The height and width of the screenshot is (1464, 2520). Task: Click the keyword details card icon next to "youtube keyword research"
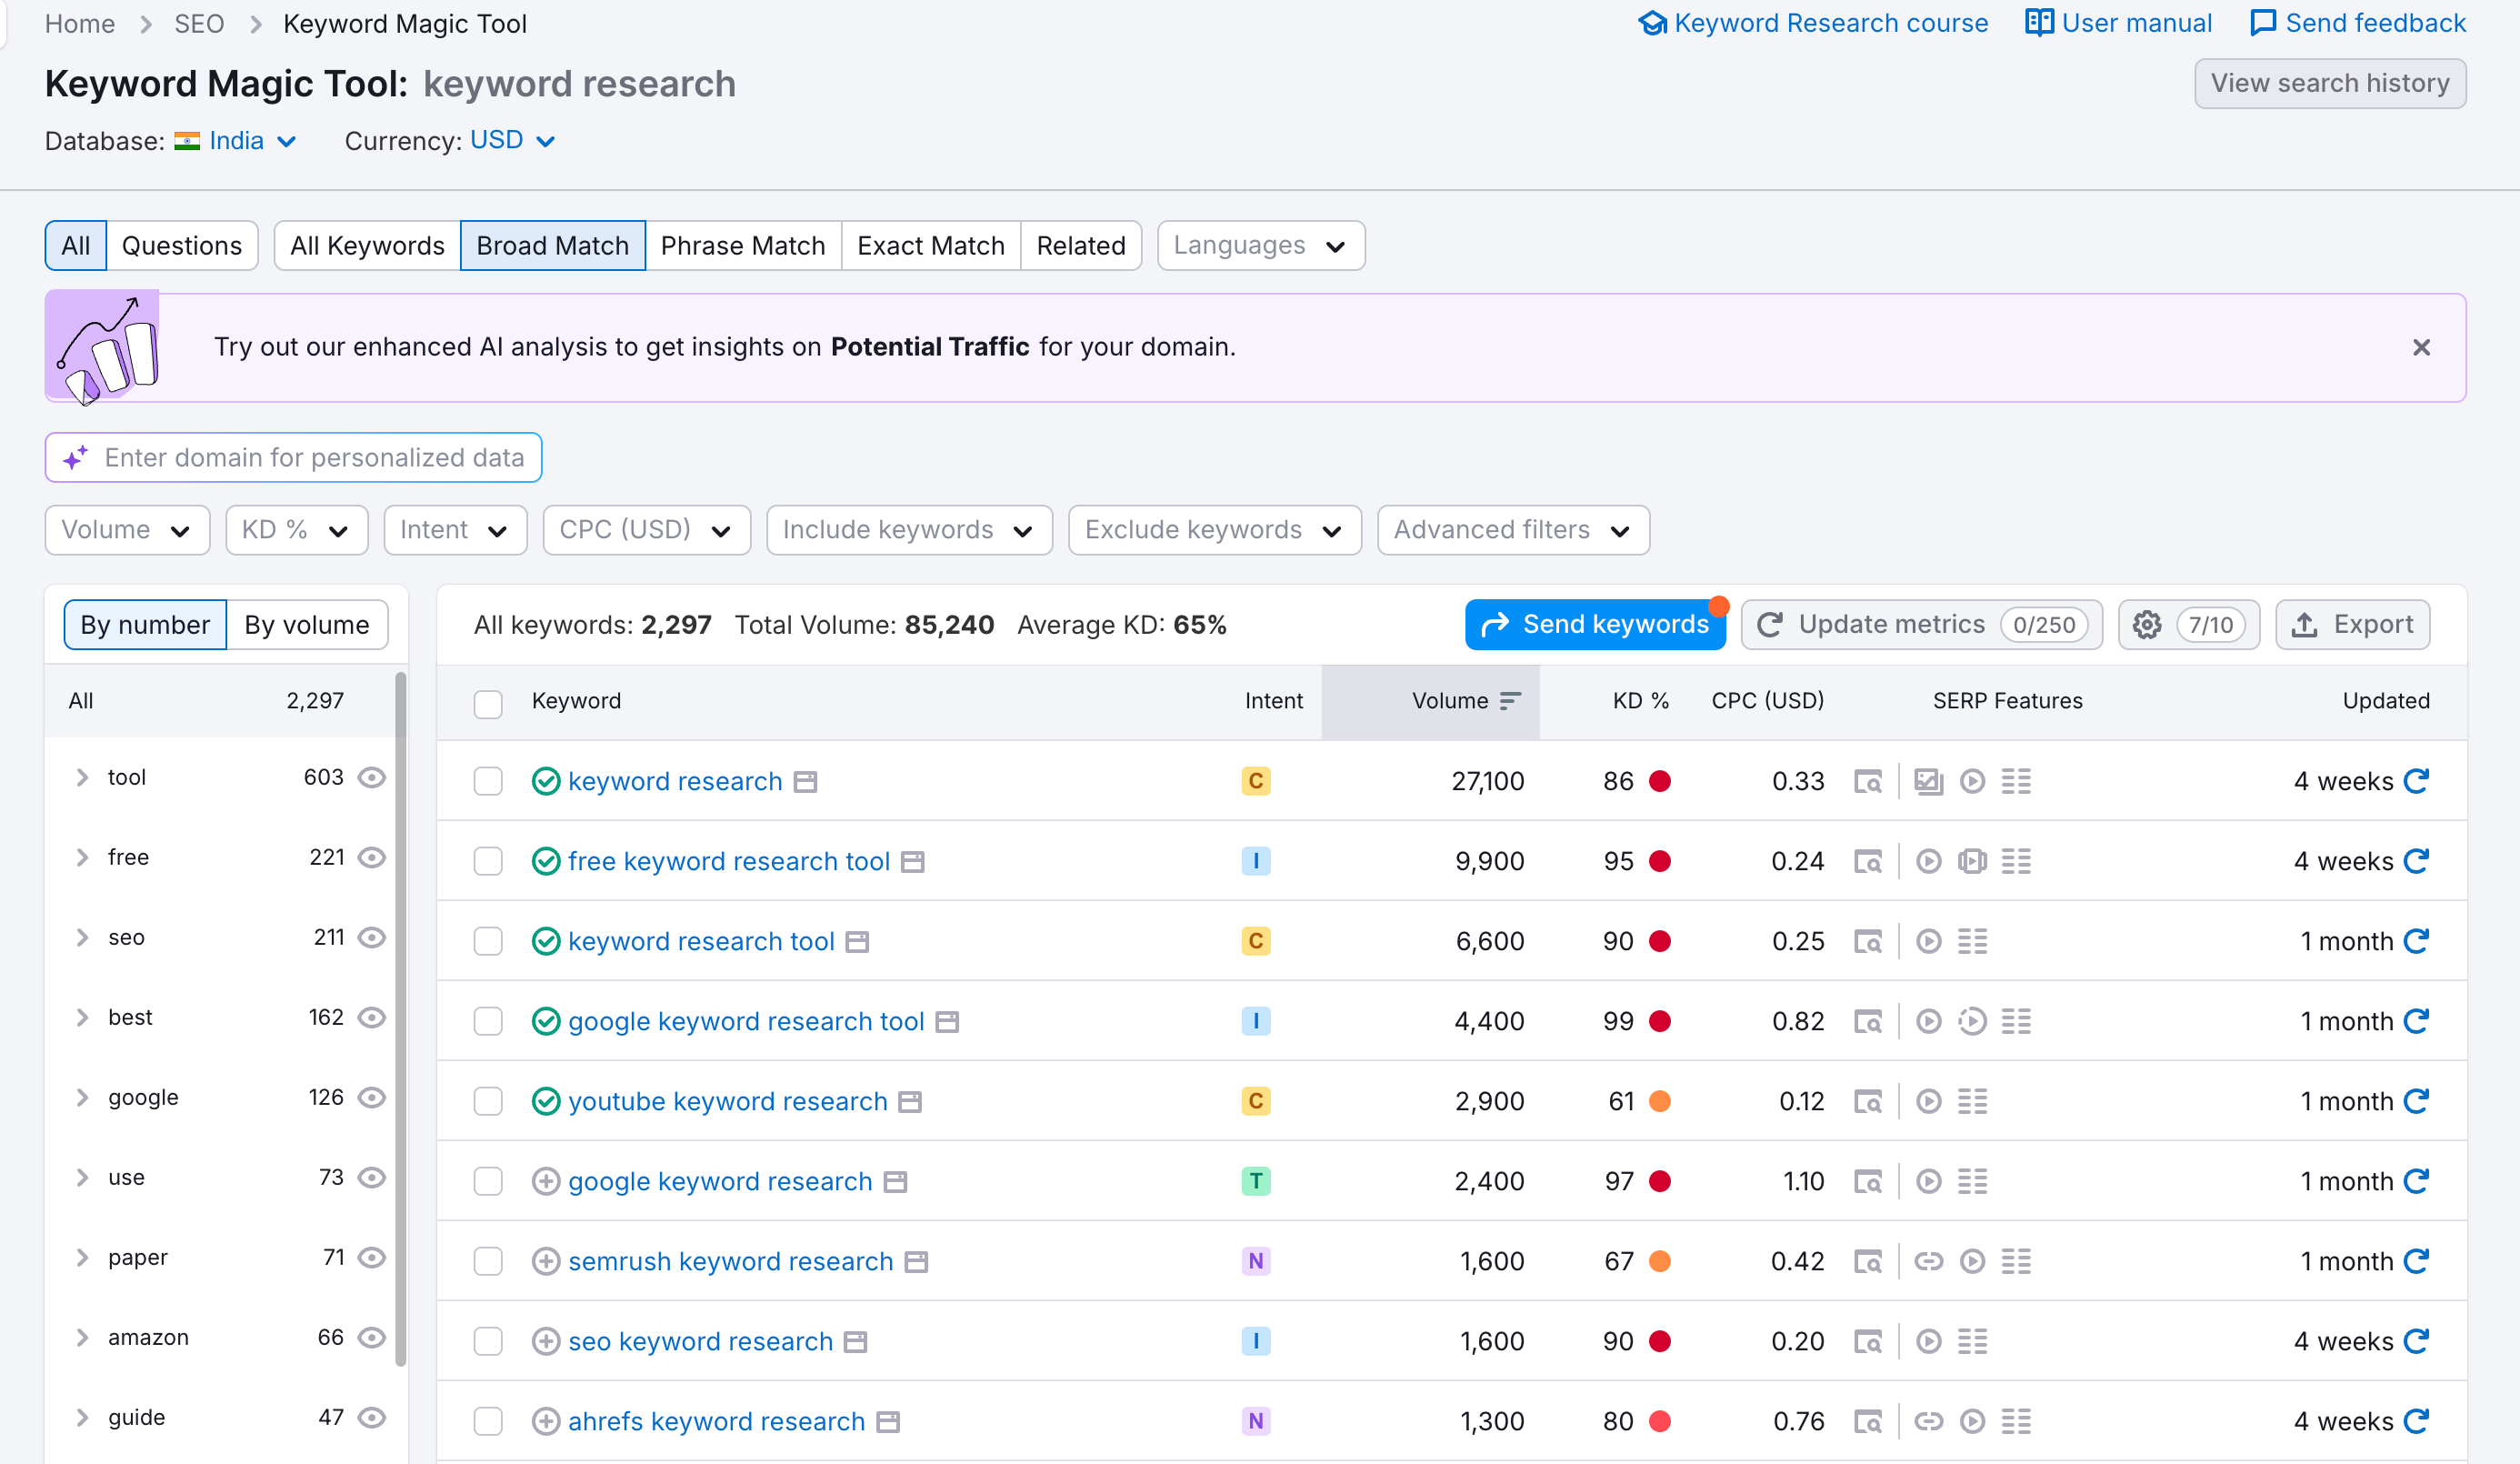click(909, 1101)
